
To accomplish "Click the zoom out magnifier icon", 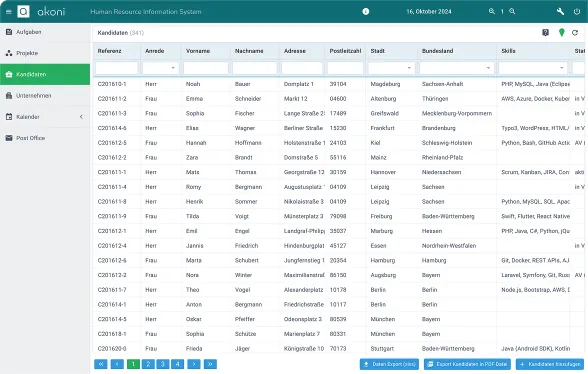I will click(x=492, y=11).
